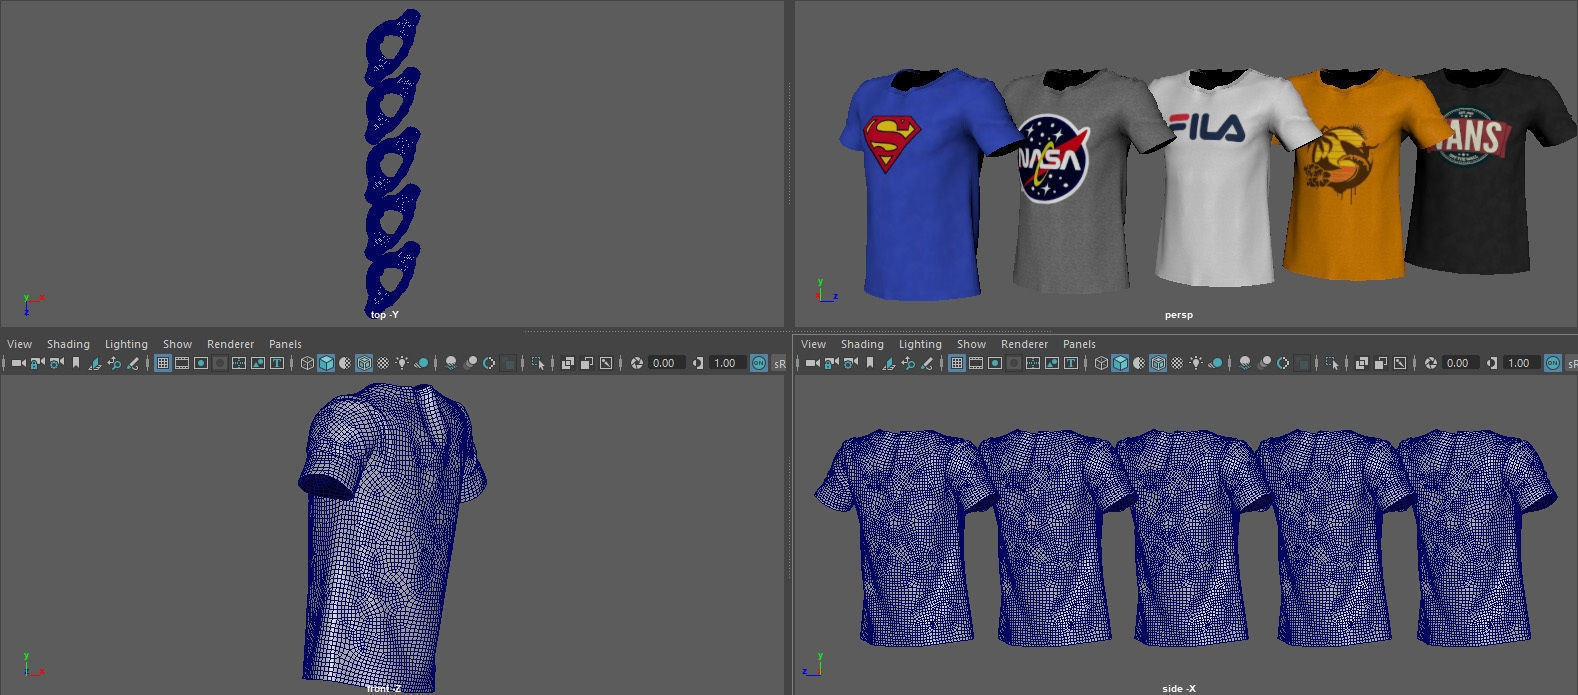This screenshot has height=695, width=1578.
Task: Click Select Camera icon in side -X panel
Action: tap(812, 363)
